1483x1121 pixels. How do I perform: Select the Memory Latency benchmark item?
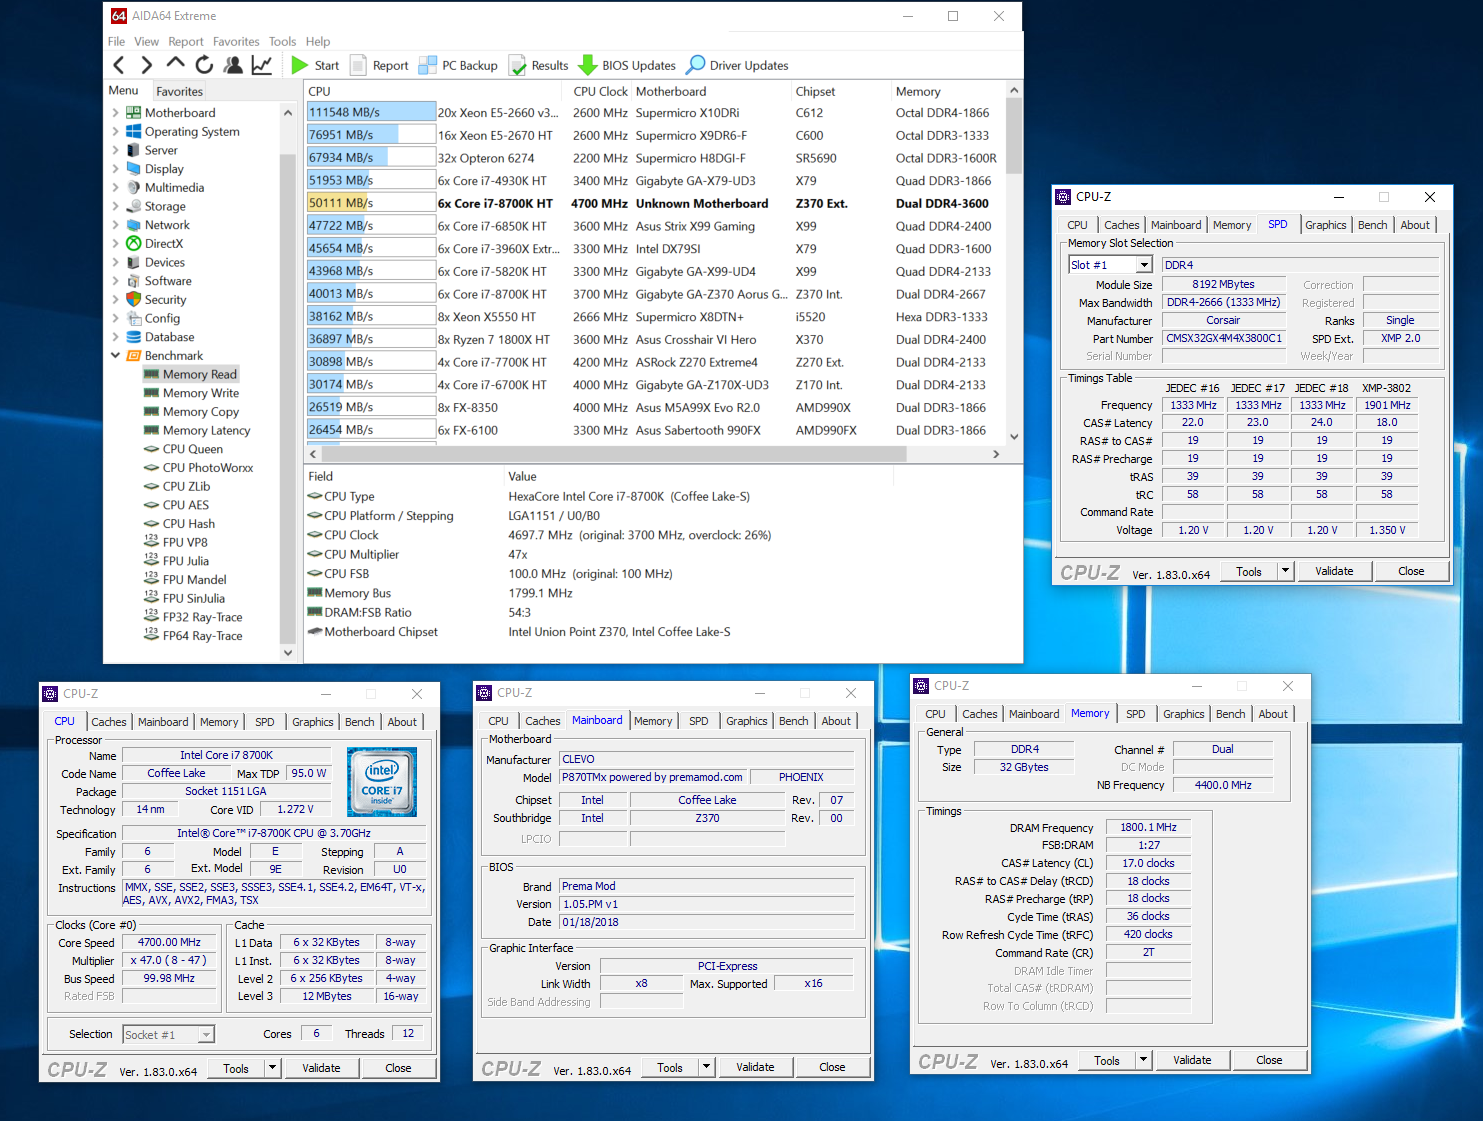[x=206, y=431]
